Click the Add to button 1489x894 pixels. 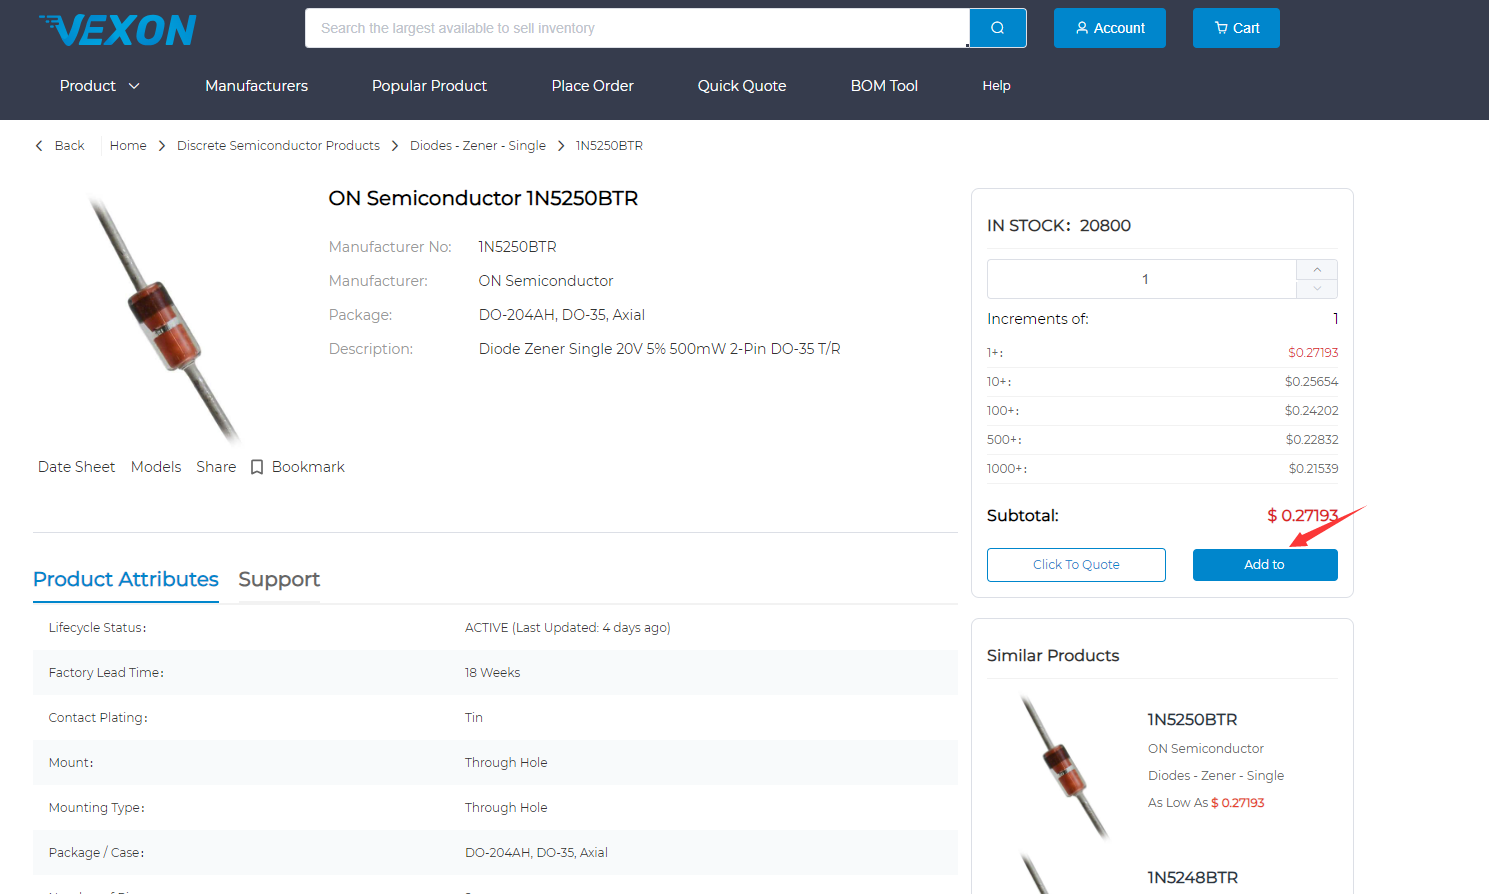1265,565
